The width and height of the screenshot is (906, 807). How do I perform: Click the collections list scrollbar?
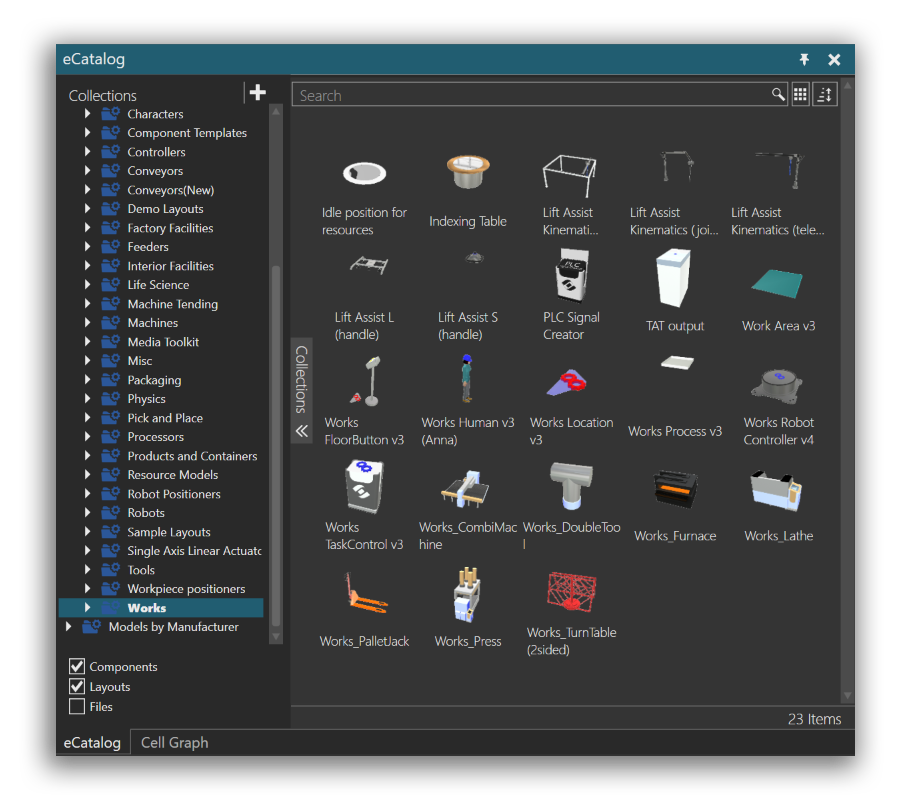pos(276,445)
